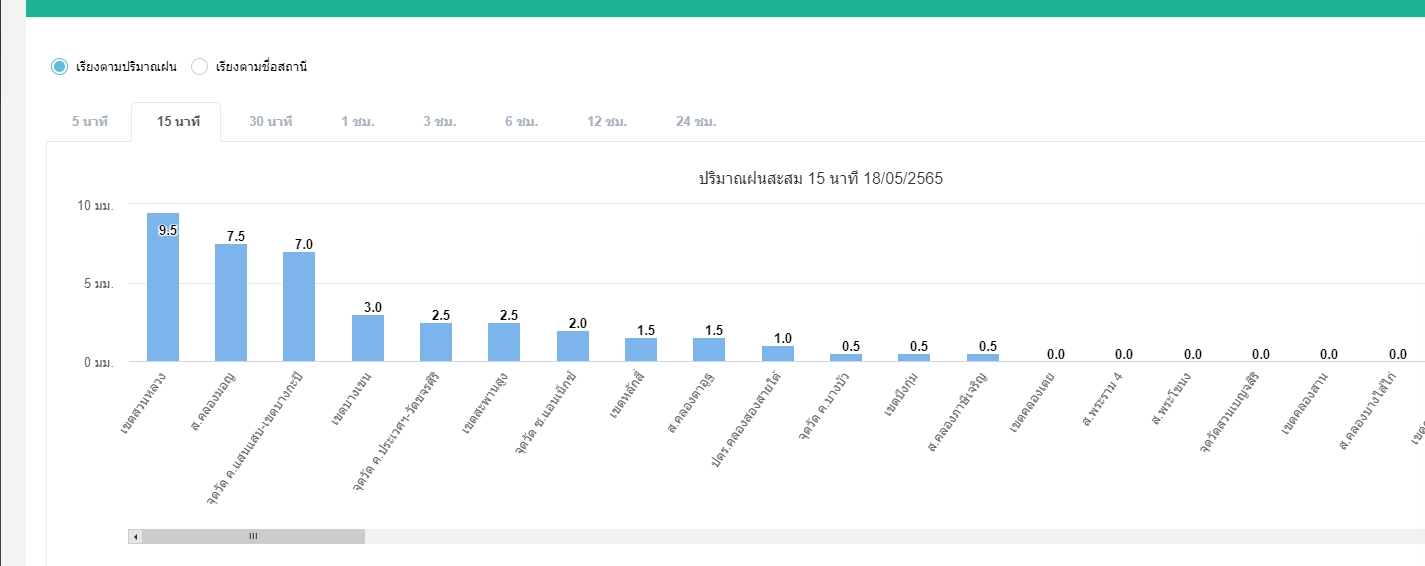Click the 3.0 bar for เขตบางเขน

point(368,338)
